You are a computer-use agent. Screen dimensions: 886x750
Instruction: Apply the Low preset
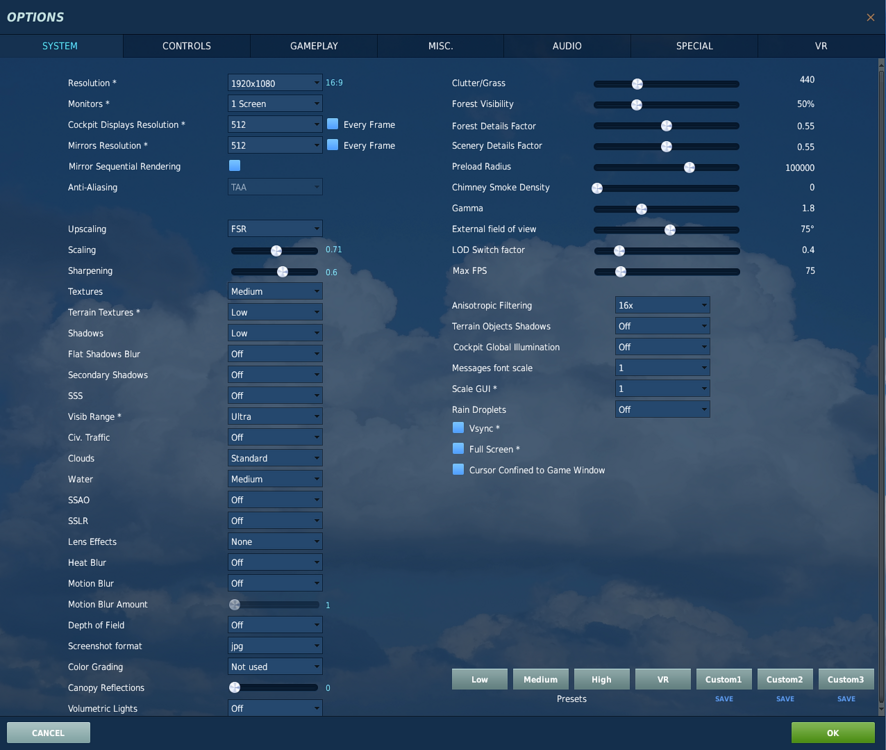[480, 679]
